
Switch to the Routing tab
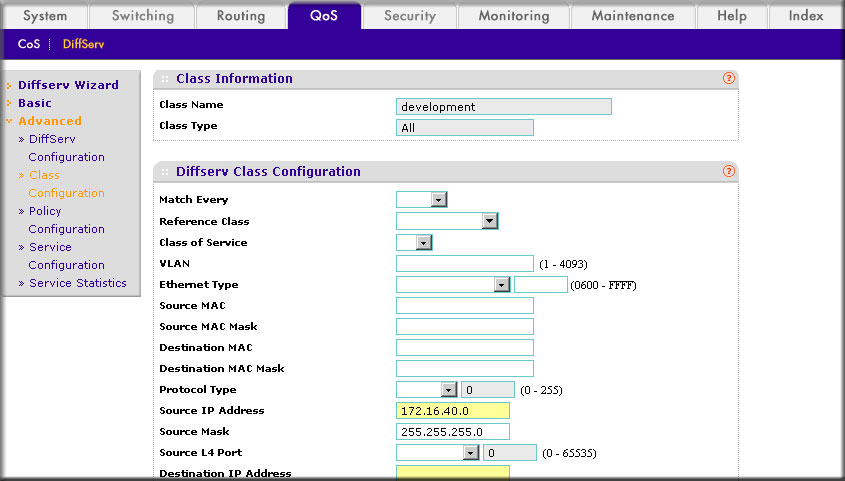pos(241,16)
